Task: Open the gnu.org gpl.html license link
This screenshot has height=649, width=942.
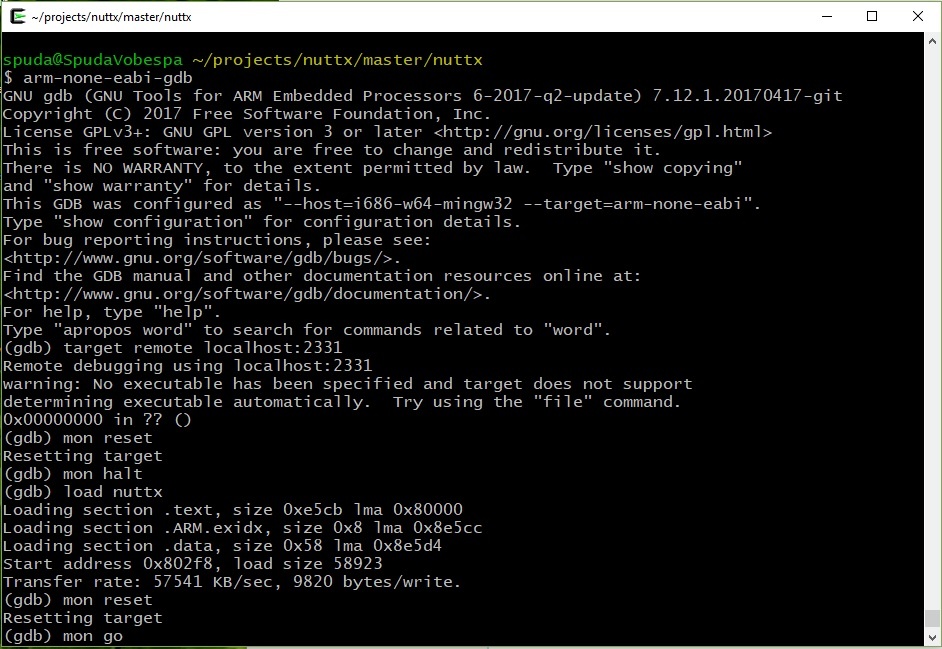Action: 603,132
